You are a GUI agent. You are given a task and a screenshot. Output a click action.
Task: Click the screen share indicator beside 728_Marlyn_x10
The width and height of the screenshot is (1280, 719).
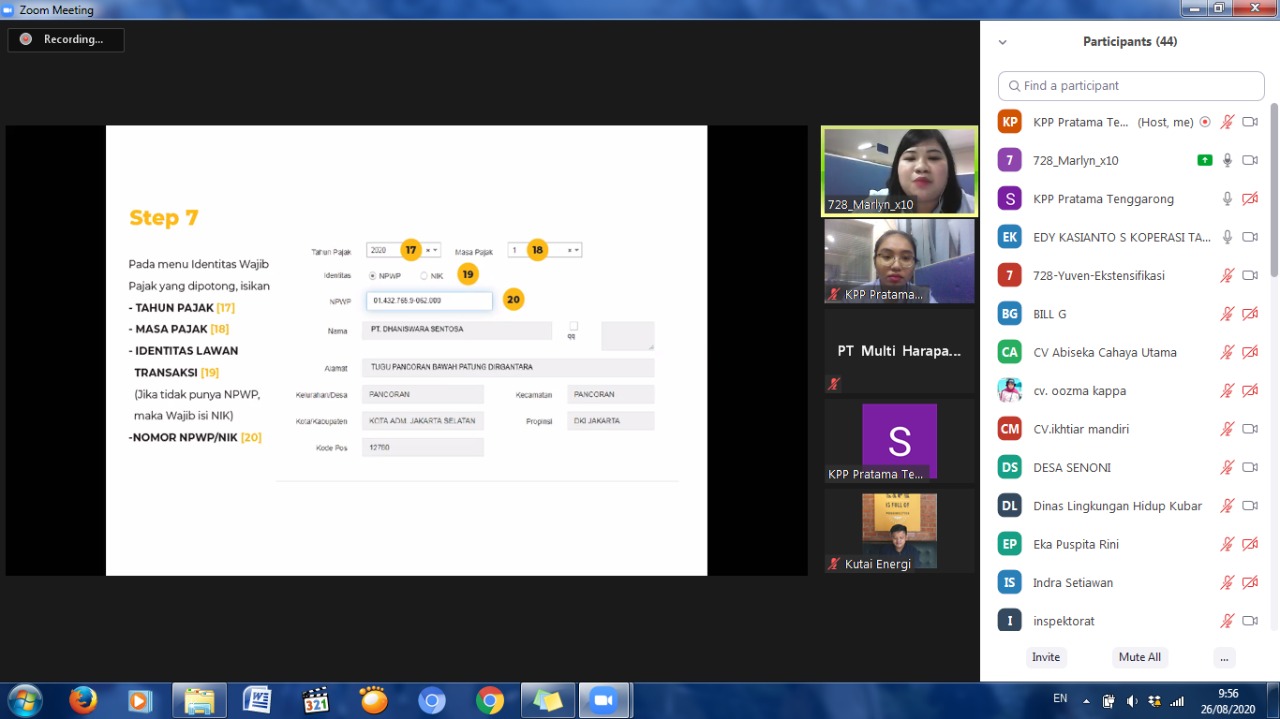(1205, 160)
